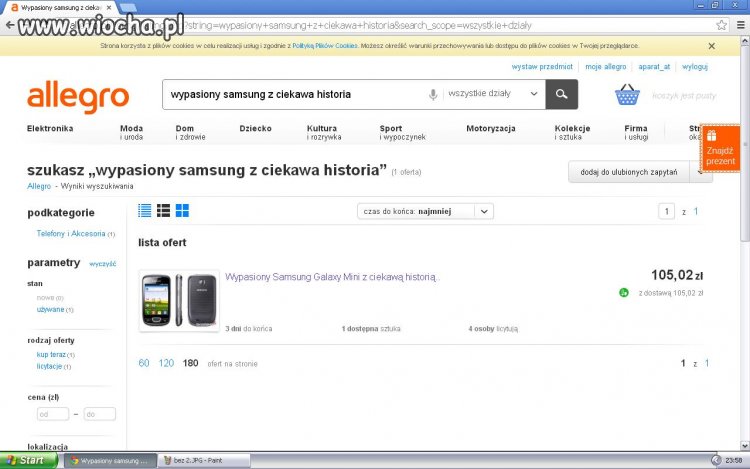
Task: Click the allegro logo
Action: [x=78, y=97]
